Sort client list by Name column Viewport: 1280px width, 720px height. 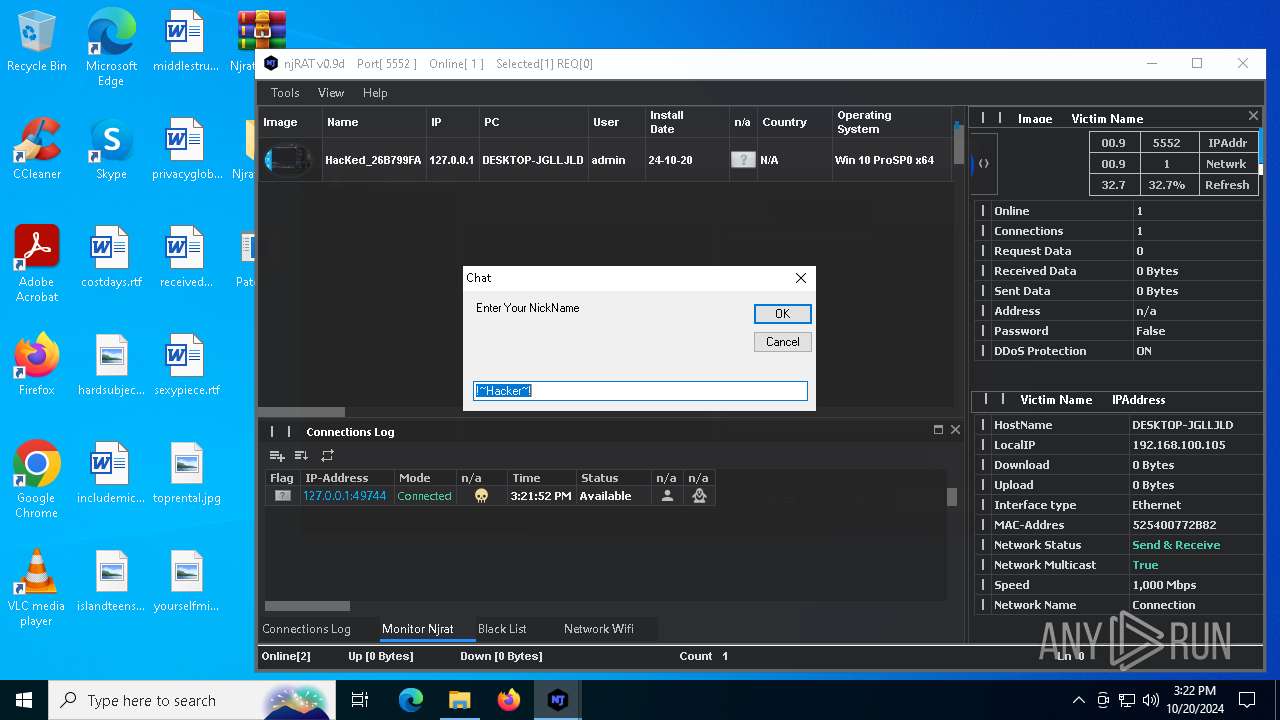click(374, 122)
